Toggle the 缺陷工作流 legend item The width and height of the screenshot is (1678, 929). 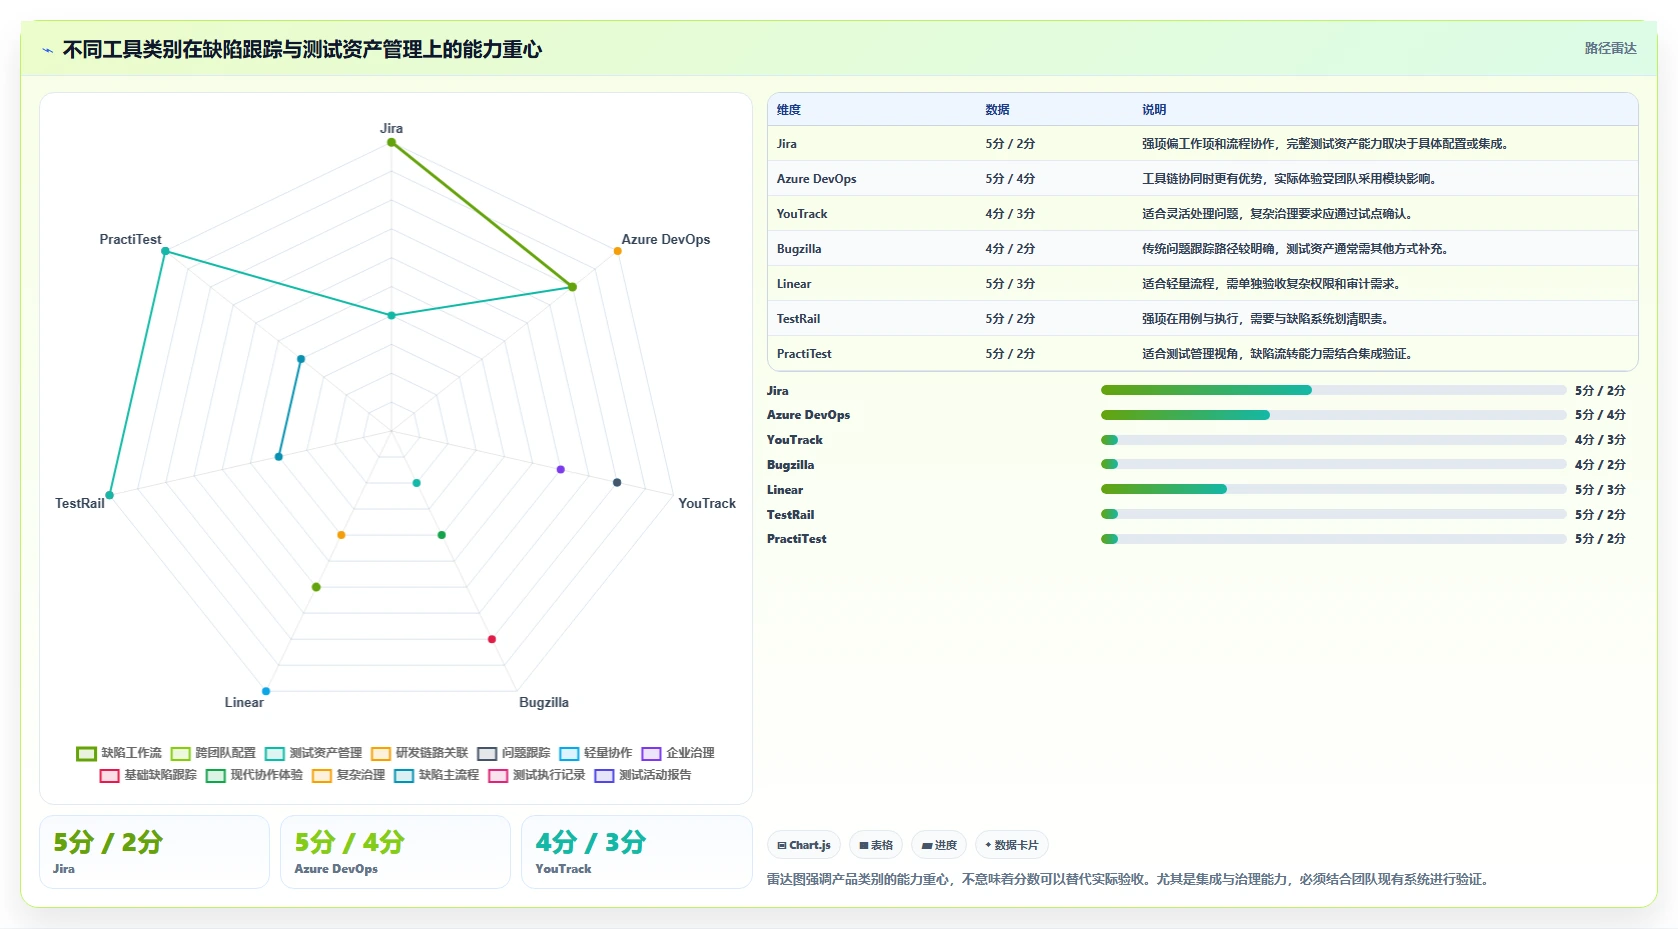(x=119, y=753)
